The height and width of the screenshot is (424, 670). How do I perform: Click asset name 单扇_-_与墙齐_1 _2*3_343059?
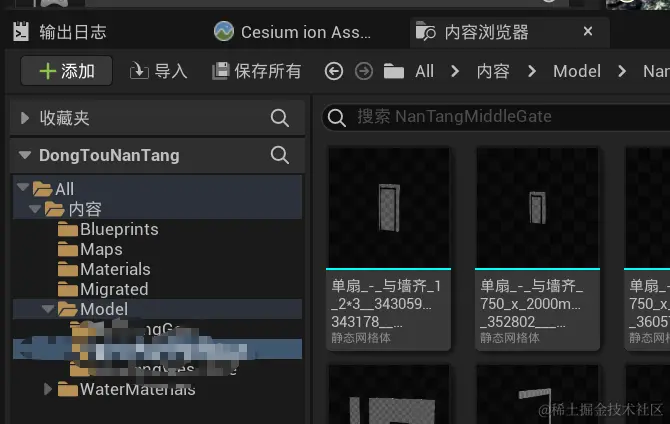[386, 303]
